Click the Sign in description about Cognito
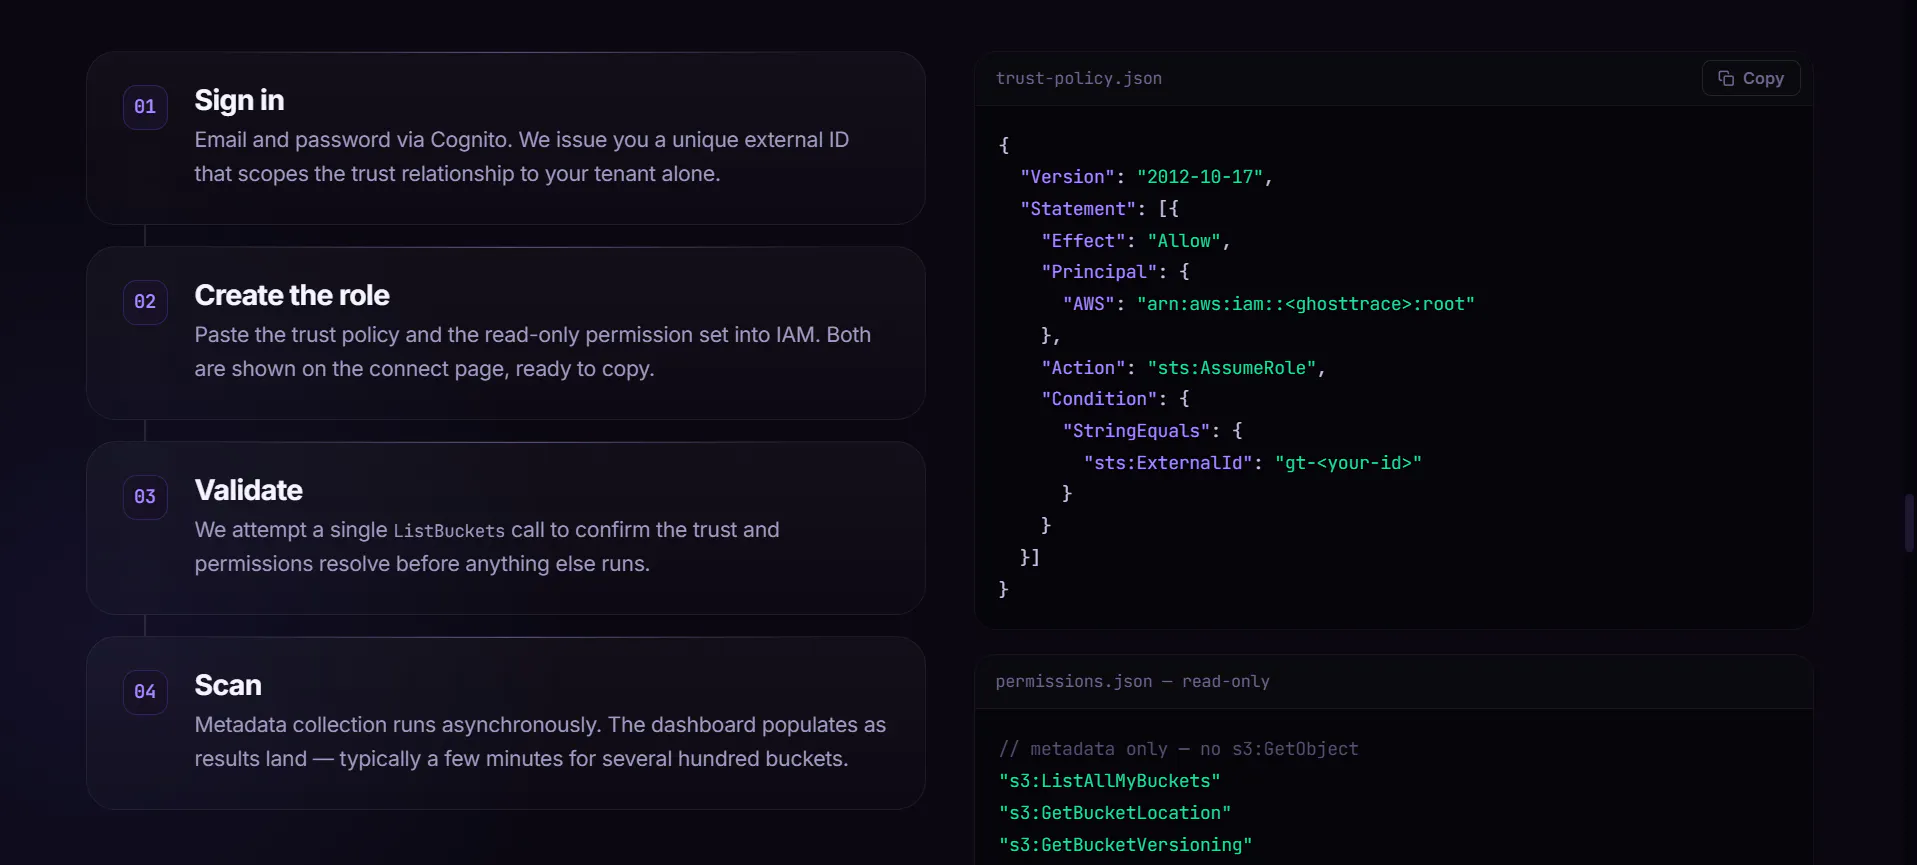 point(521,157)
